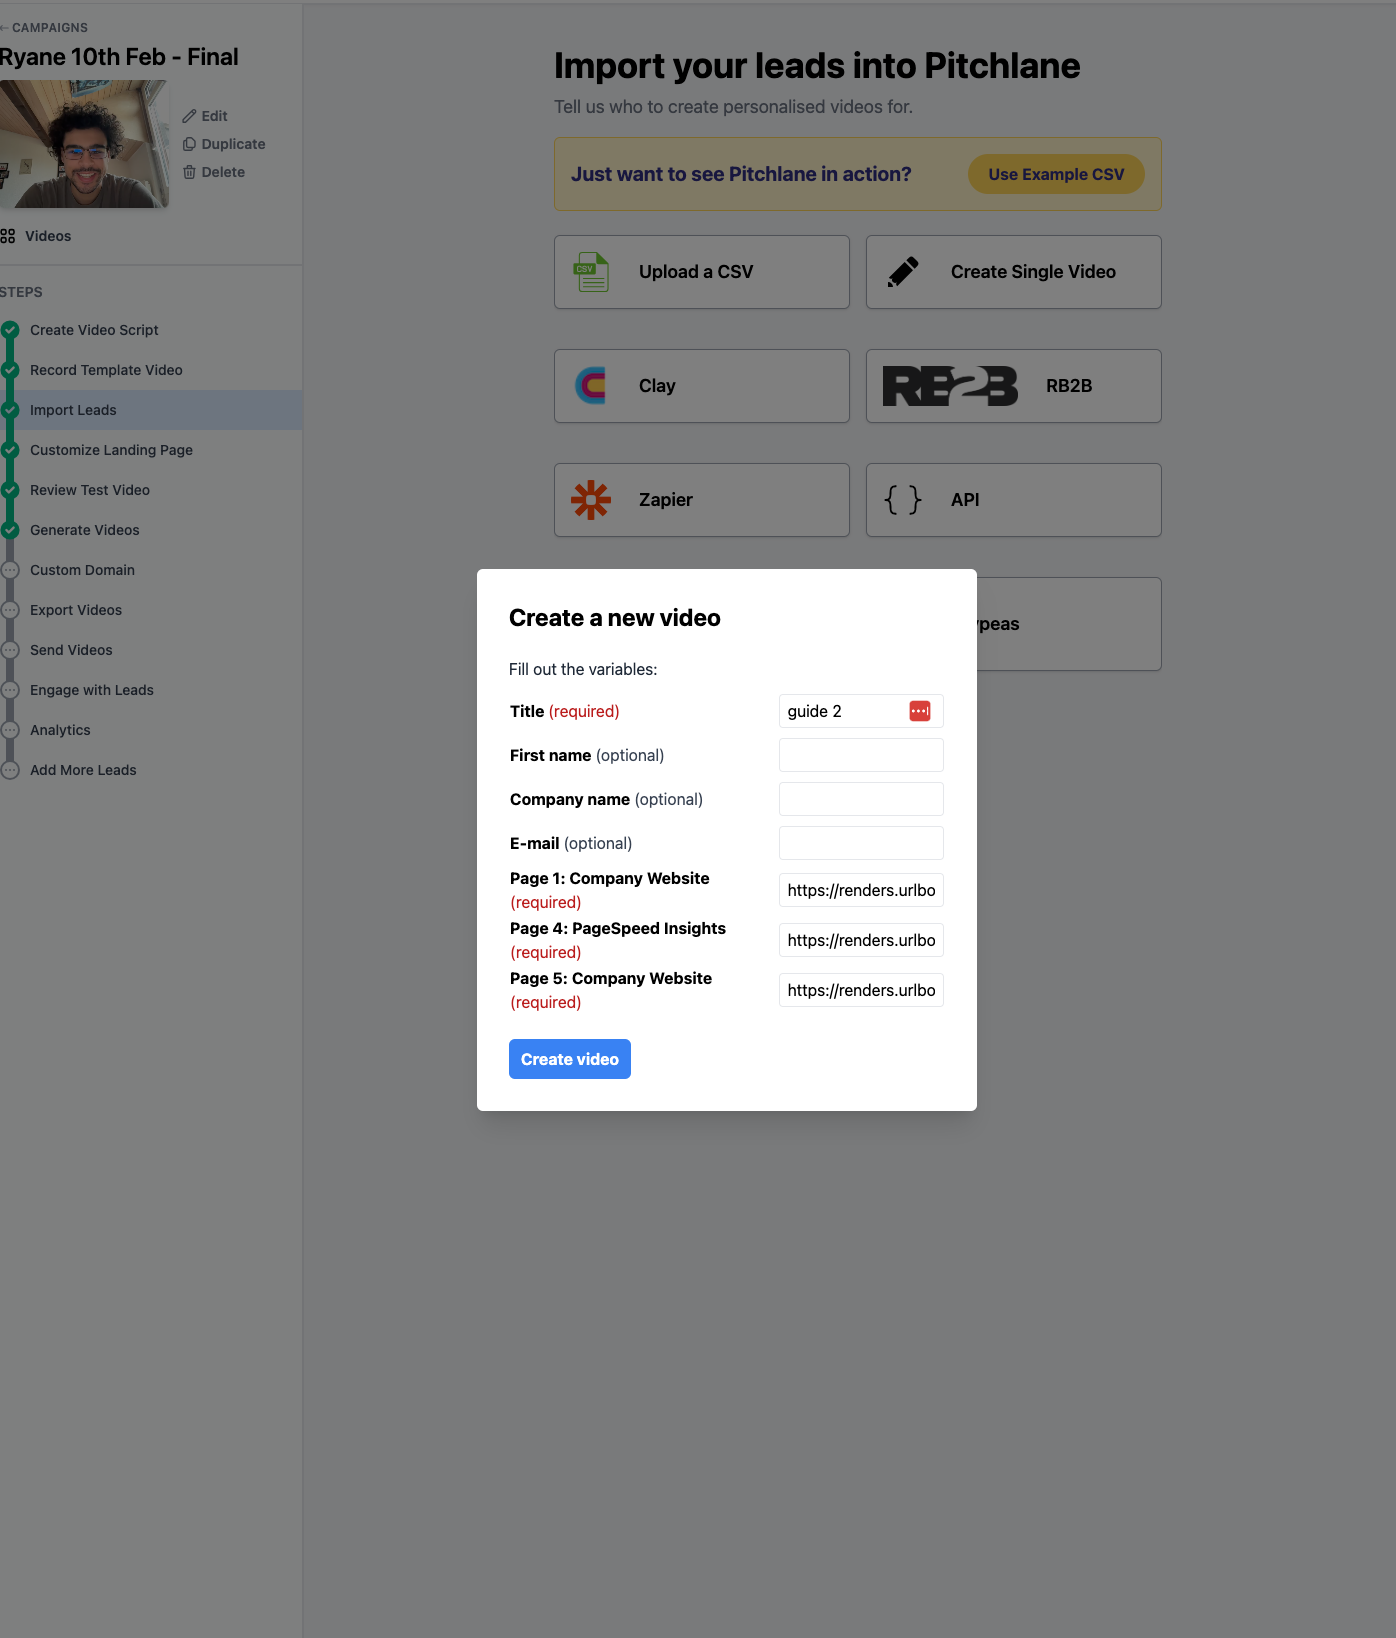1396x1638 pixels.
Task: Click the green check beside Customize Landing Page
Action: pos(10,450)
